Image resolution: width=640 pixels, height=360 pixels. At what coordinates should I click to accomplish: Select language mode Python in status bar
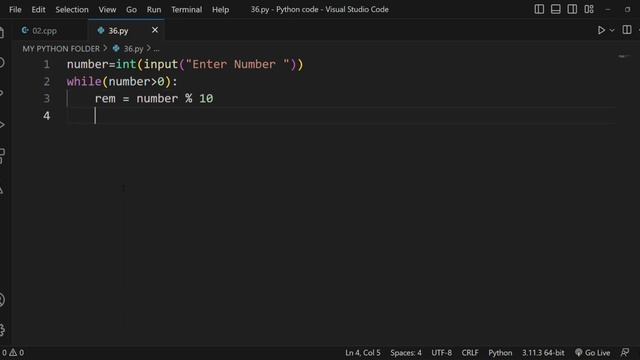click(500, 353)
